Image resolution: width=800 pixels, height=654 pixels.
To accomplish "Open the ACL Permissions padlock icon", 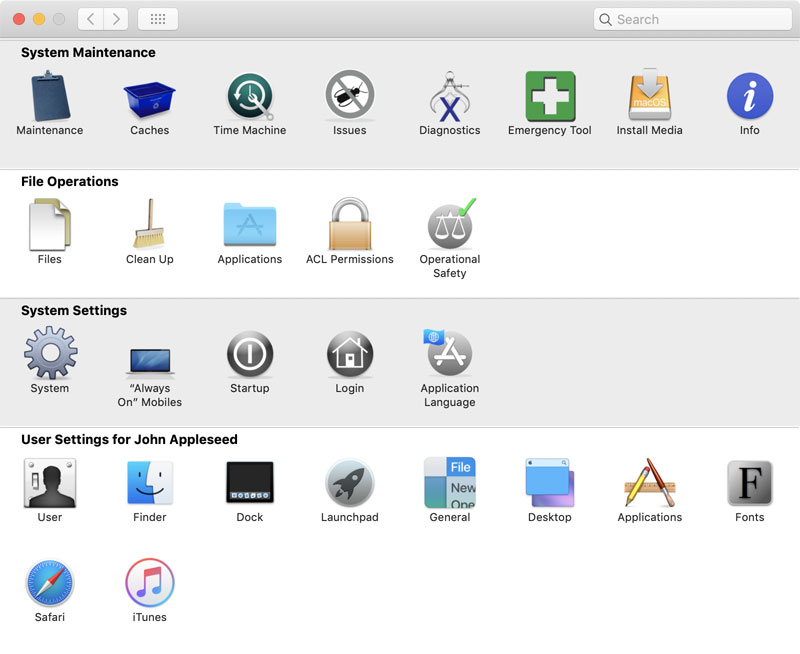I will 349,225.
